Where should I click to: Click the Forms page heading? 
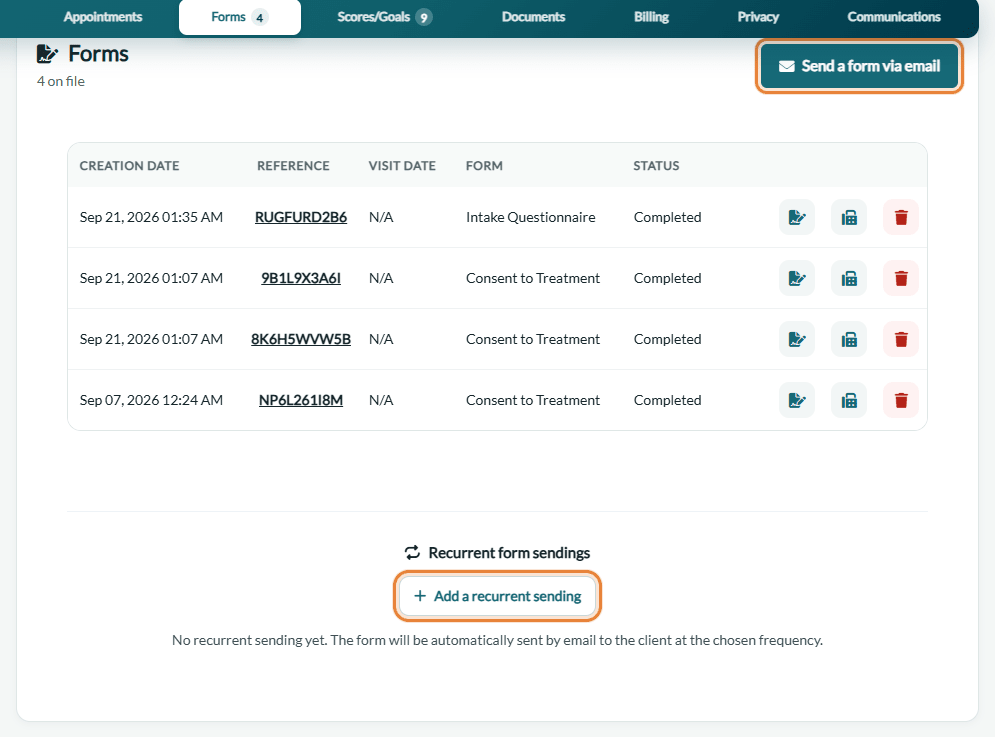[98, 54]
